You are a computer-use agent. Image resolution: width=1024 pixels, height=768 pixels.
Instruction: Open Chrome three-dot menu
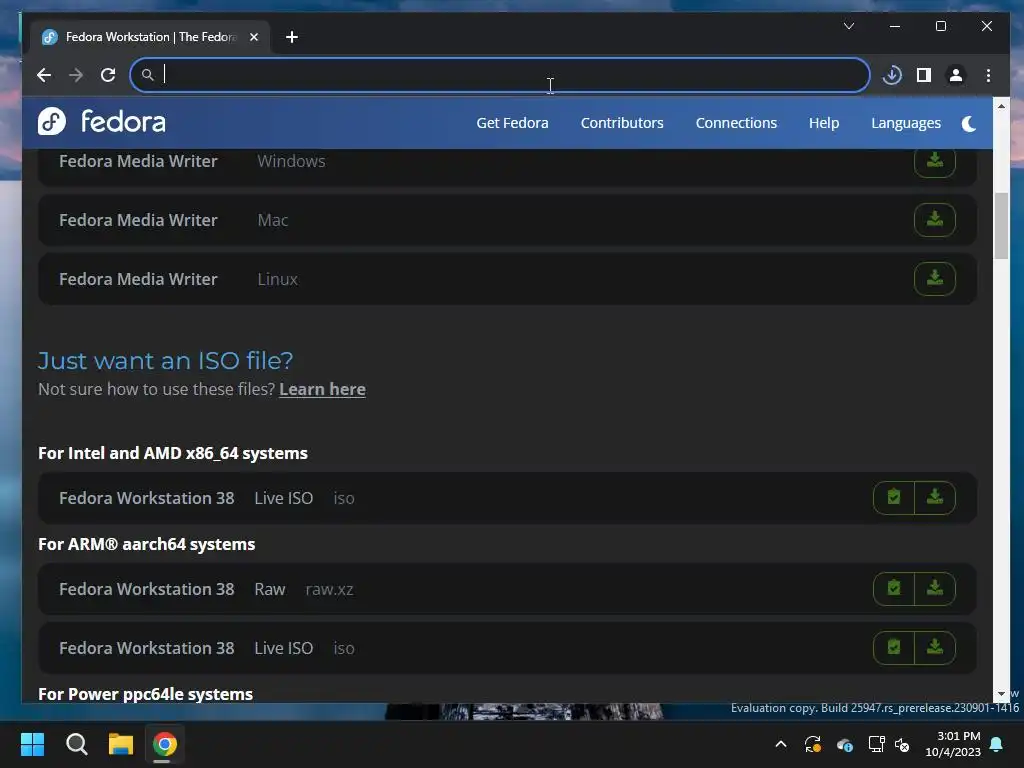click(988, 75)
